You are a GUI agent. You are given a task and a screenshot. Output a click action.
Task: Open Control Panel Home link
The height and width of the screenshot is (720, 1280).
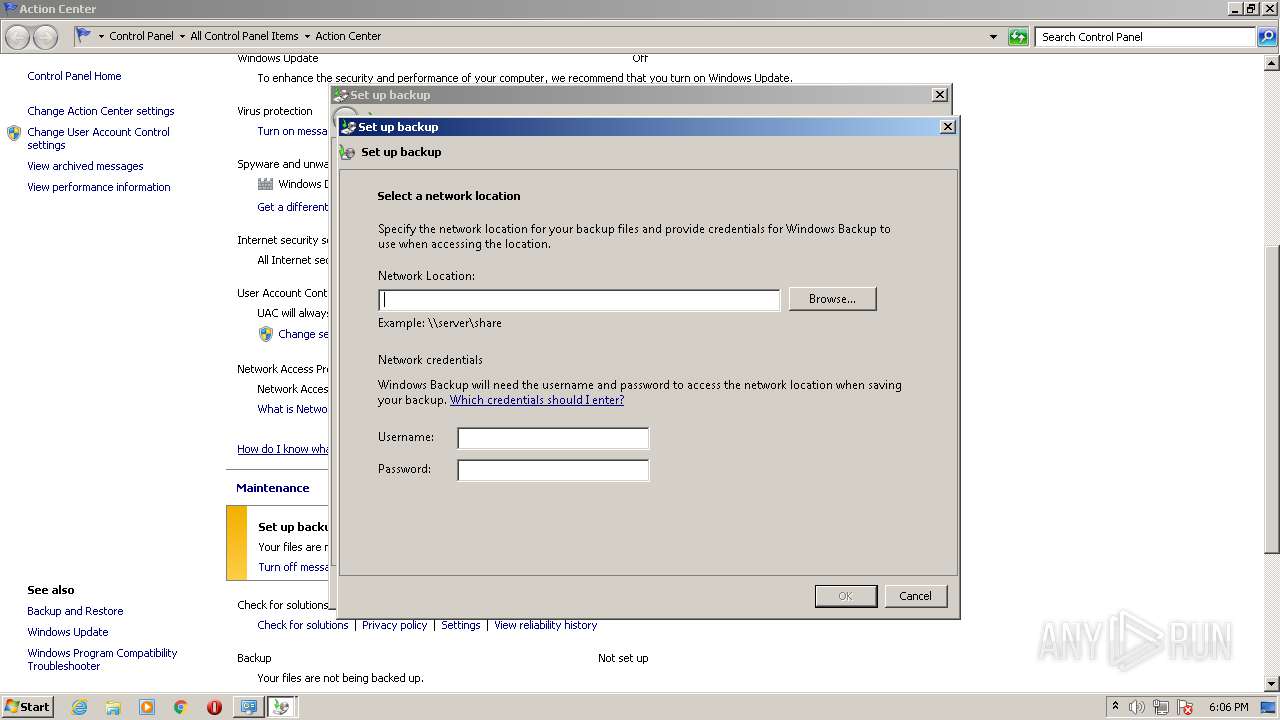pyautogui.click(x=74, y=76)
